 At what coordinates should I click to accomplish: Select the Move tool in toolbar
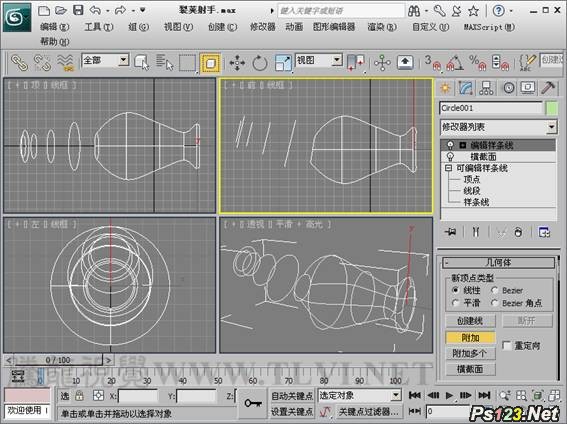pyautogui.click(x=237, y=63)
